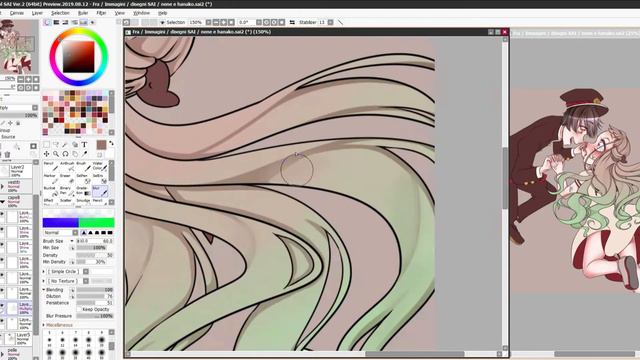Adjust the Persistence slider
640x360 pixels.
coord(95,303)
